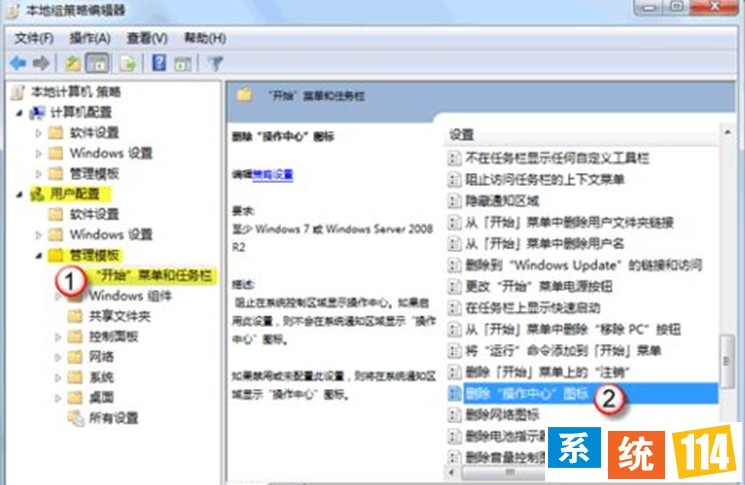This screenshot has height=485, width=745.
Task: Expand the 网络 tree node
Action: (58, 357)
